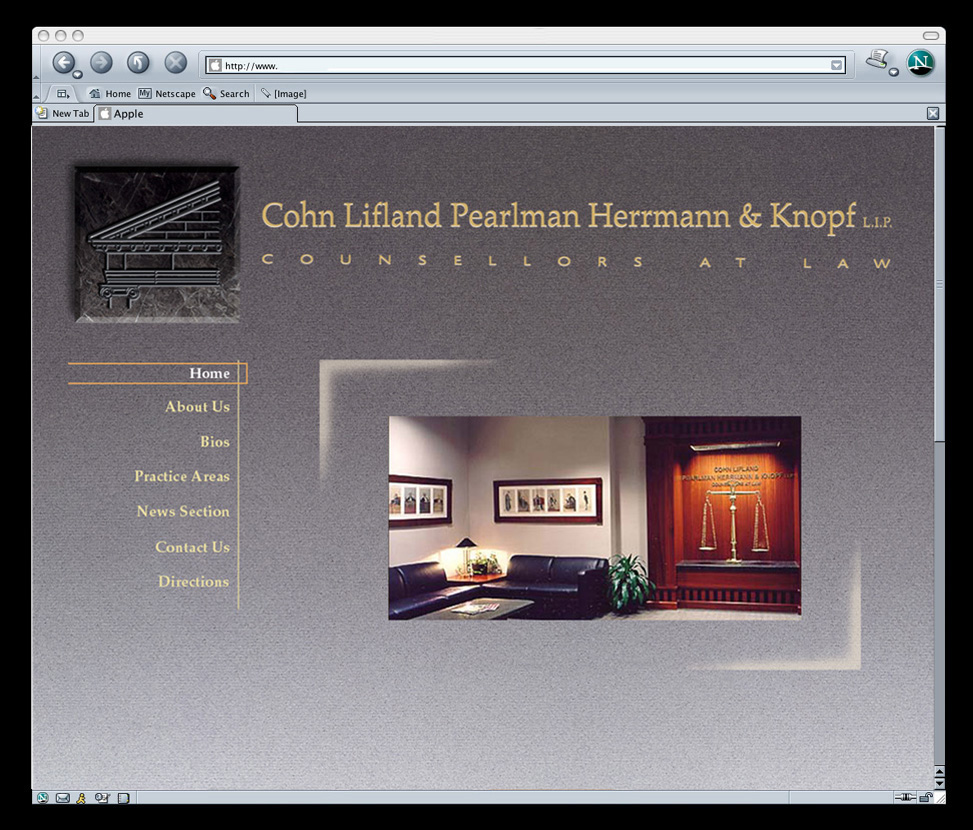The image size is (973, 830).
Task: Open a New Tab
Action: click(x=63, y=114)
